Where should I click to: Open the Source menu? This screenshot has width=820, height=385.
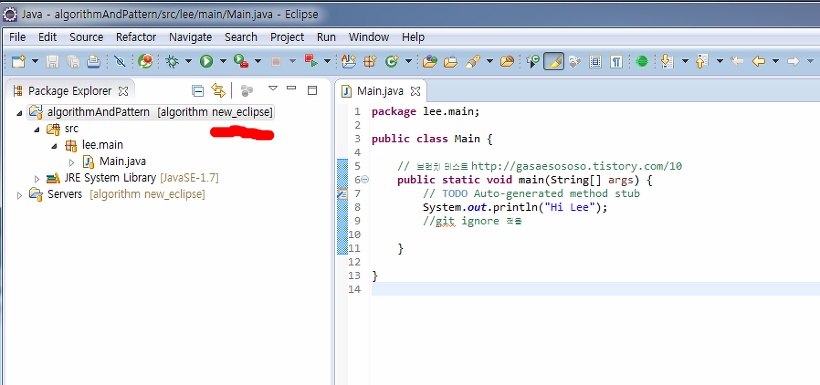[x=86, y=37]
